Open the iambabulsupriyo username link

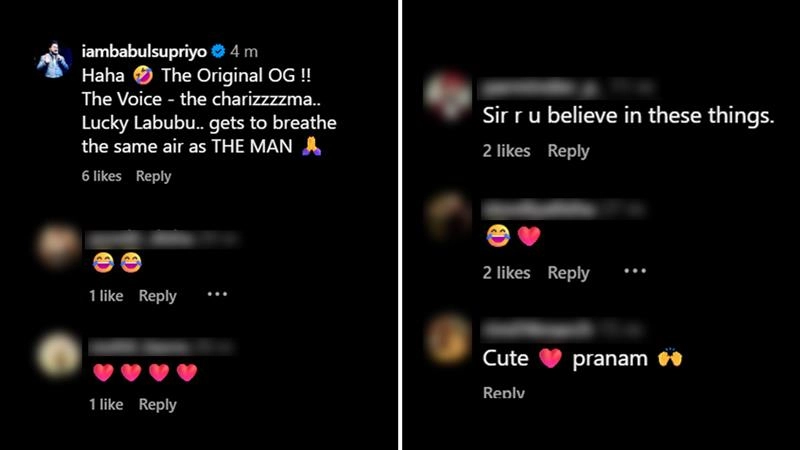coord(148,51)
